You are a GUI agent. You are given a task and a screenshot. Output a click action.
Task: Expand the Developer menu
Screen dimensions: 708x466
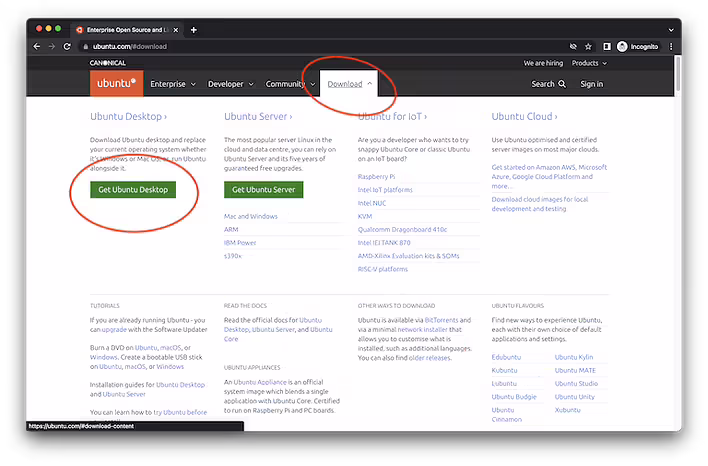[231, 84]
